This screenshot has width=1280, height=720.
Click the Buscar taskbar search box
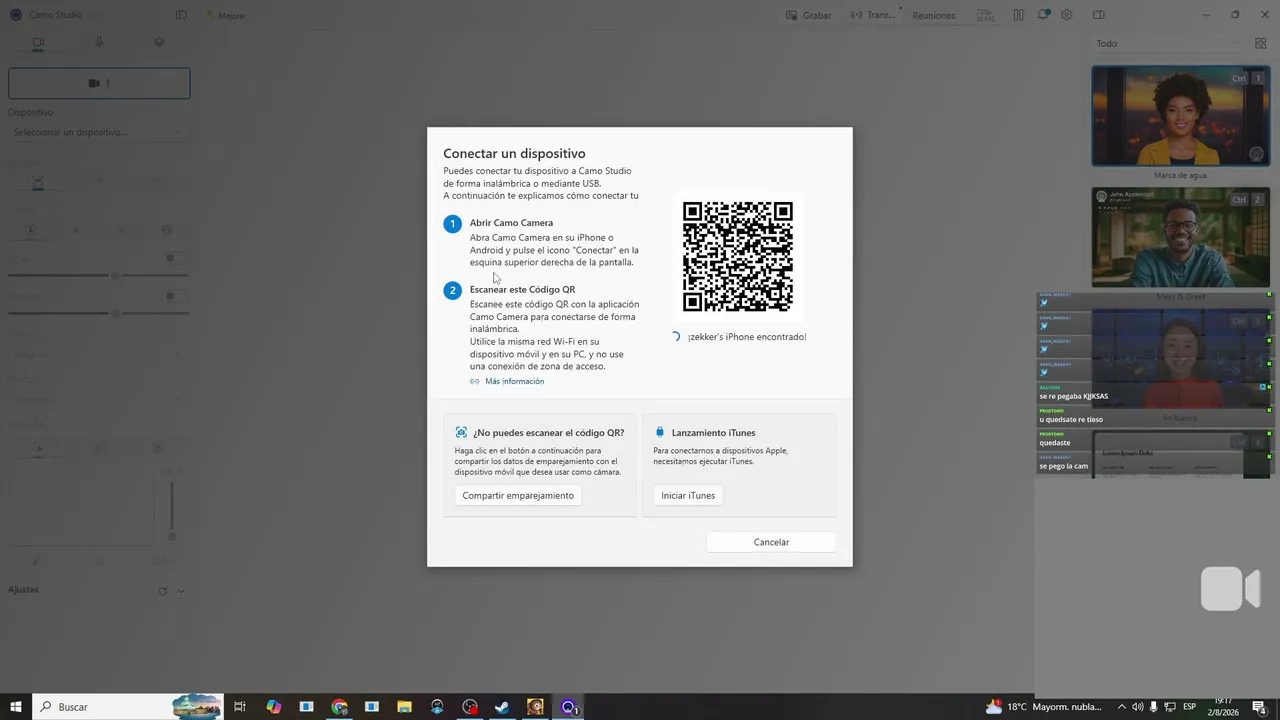click(x=128, y=707)
